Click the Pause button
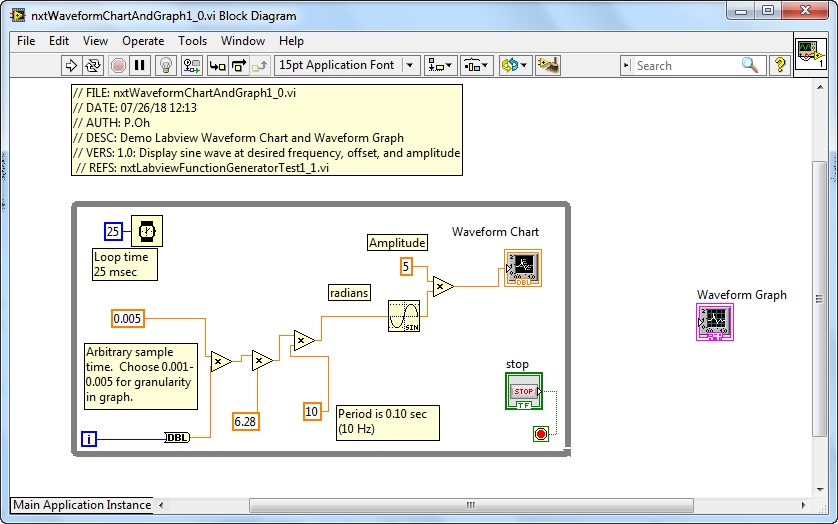838x524 pixels. pyautogui.click(x=140, y=66)
